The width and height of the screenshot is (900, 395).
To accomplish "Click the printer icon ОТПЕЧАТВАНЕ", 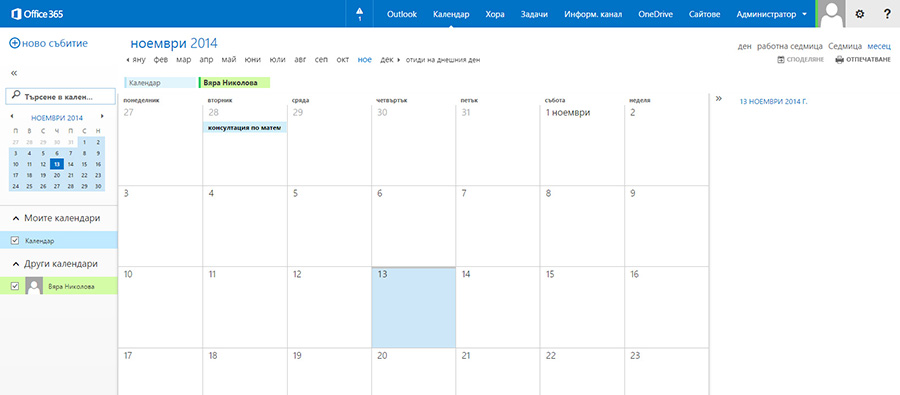I will click(x=839, y=60).
